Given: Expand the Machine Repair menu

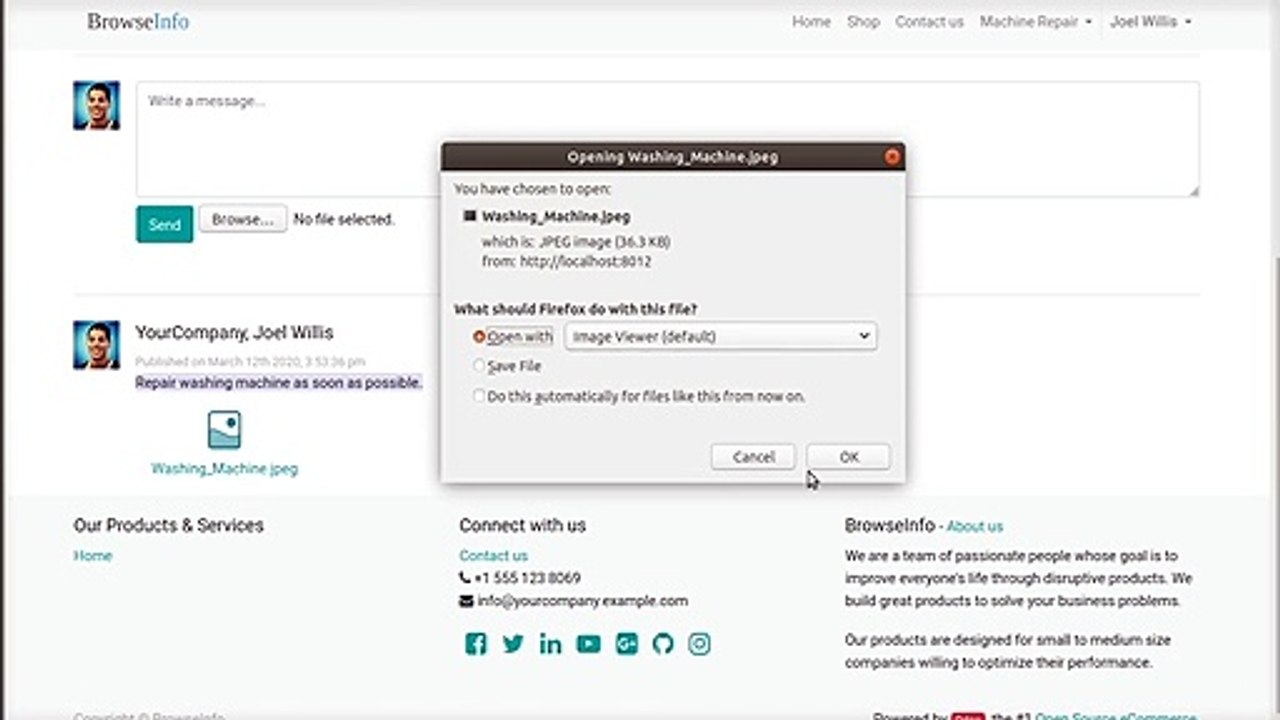Looking at the screenshot, I should 1035,21.
